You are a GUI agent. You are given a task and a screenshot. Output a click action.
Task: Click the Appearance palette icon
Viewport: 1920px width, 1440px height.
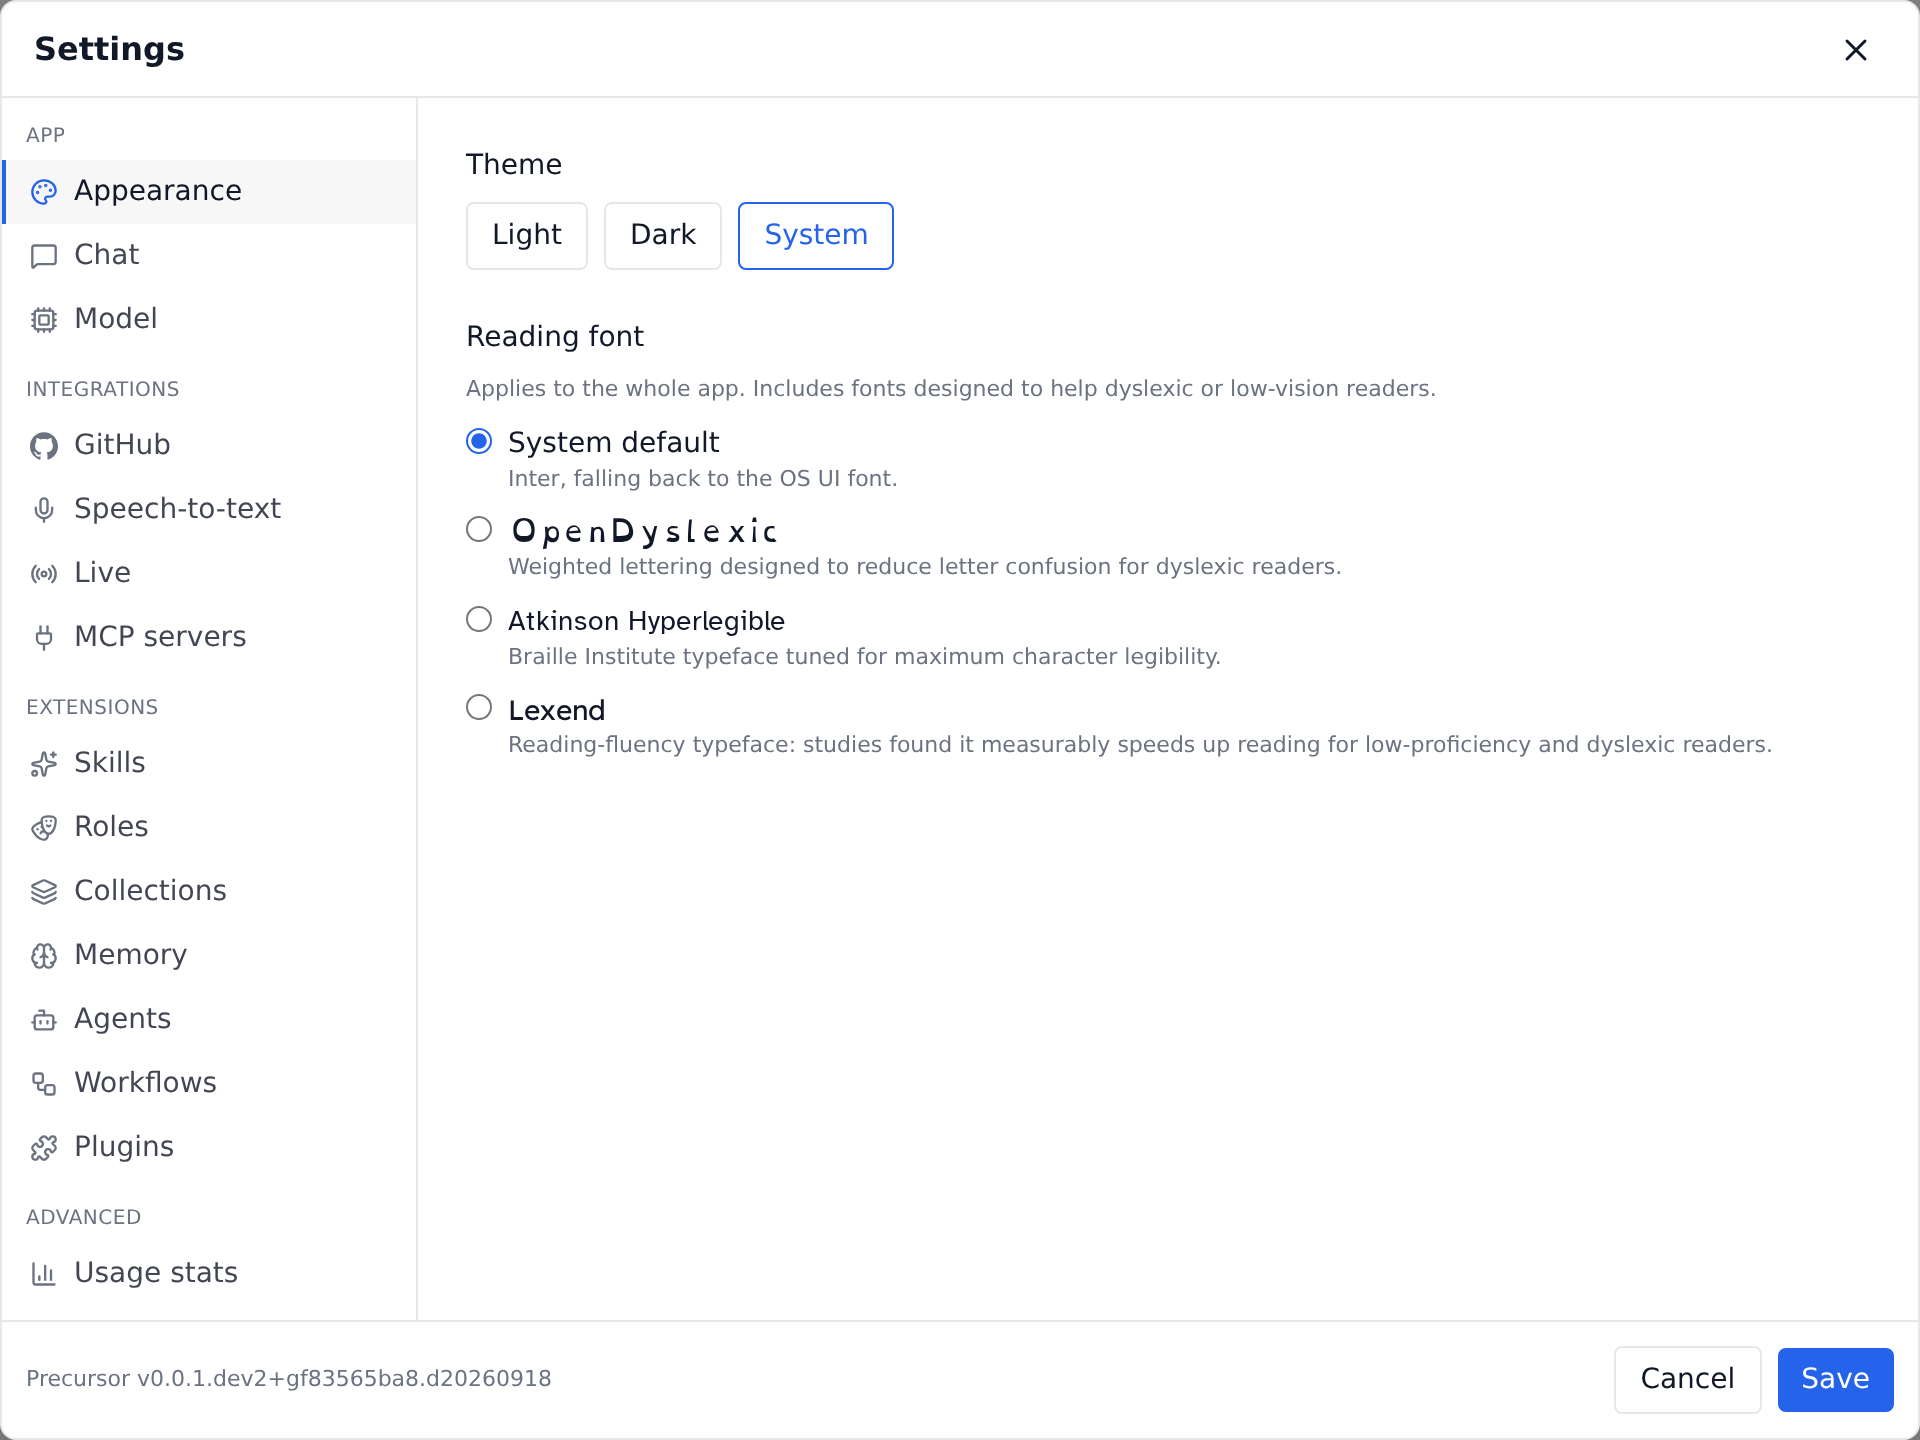(44, 192)
